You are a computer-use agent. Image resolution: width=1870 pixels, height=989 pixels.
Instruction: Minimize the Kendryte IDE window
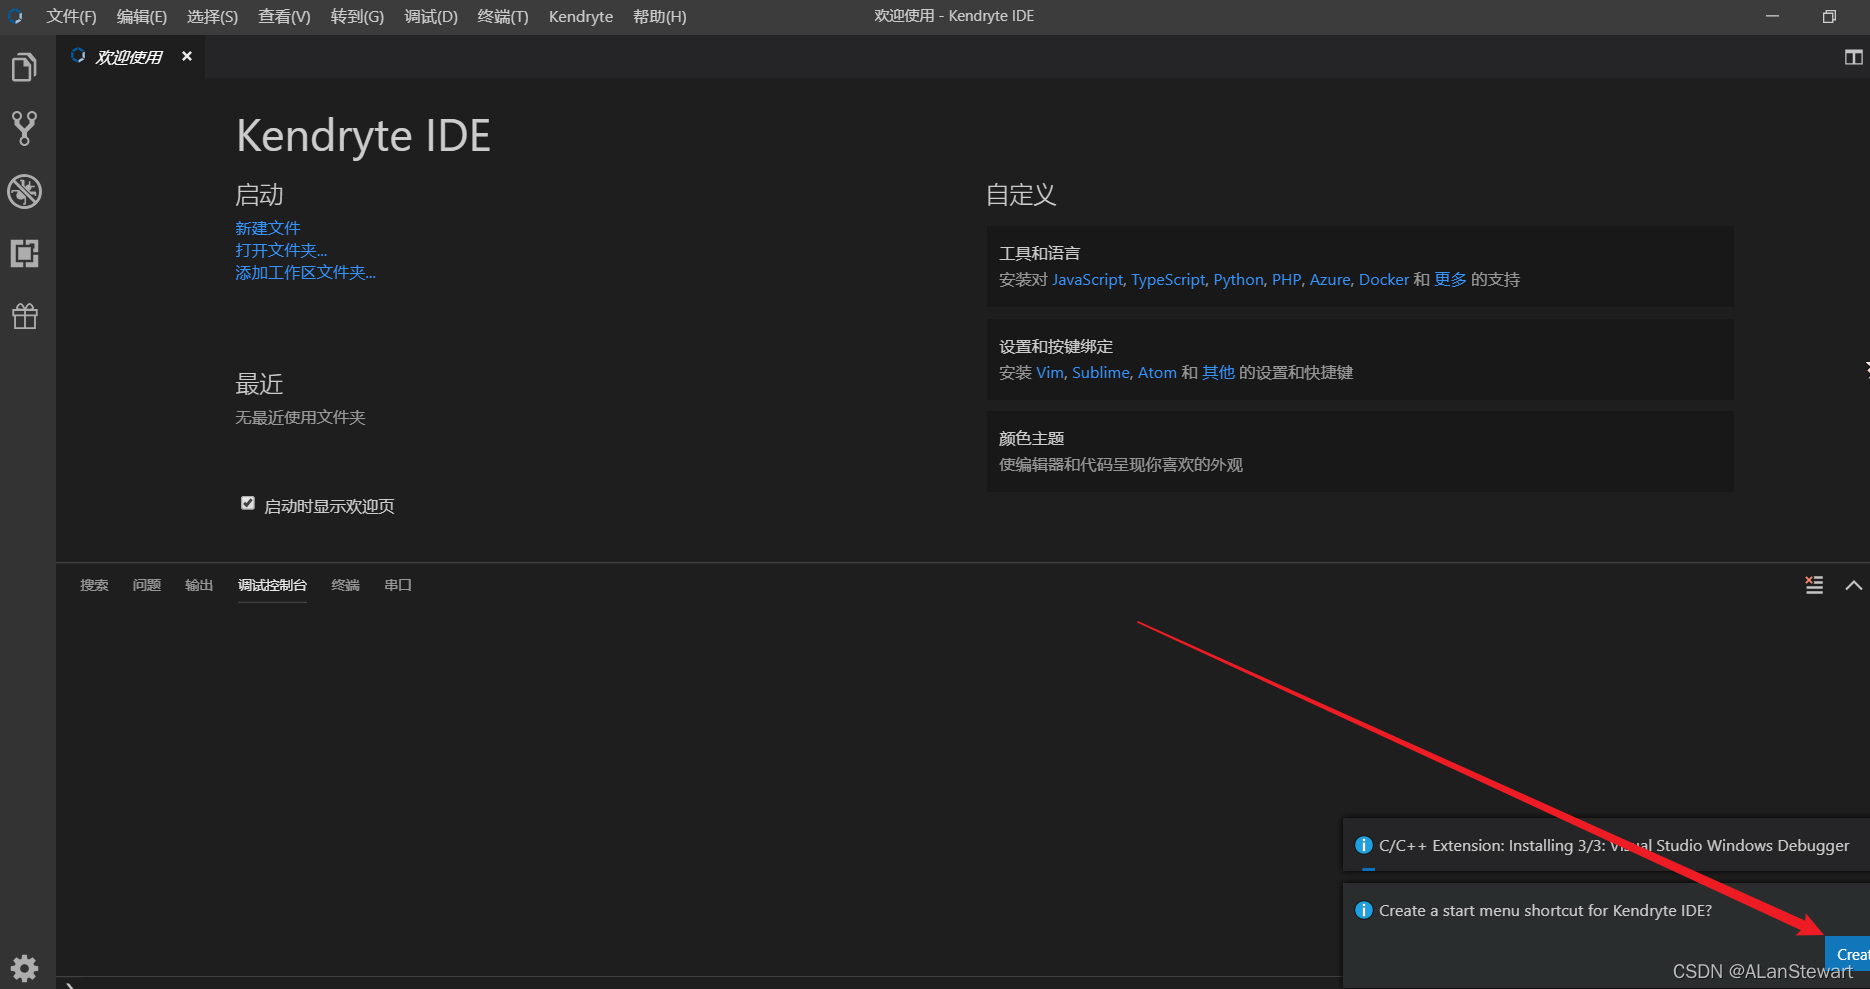[1772, 16]
